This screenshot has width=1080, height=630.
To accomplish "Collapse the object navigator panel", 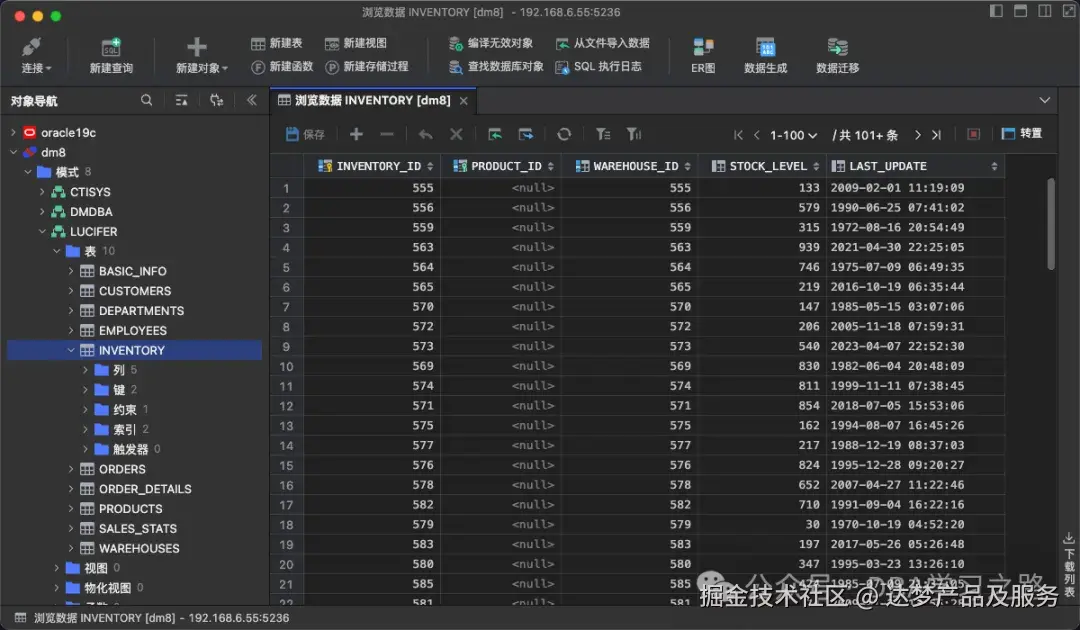I will pyautogui.click(x=252, y=100).
